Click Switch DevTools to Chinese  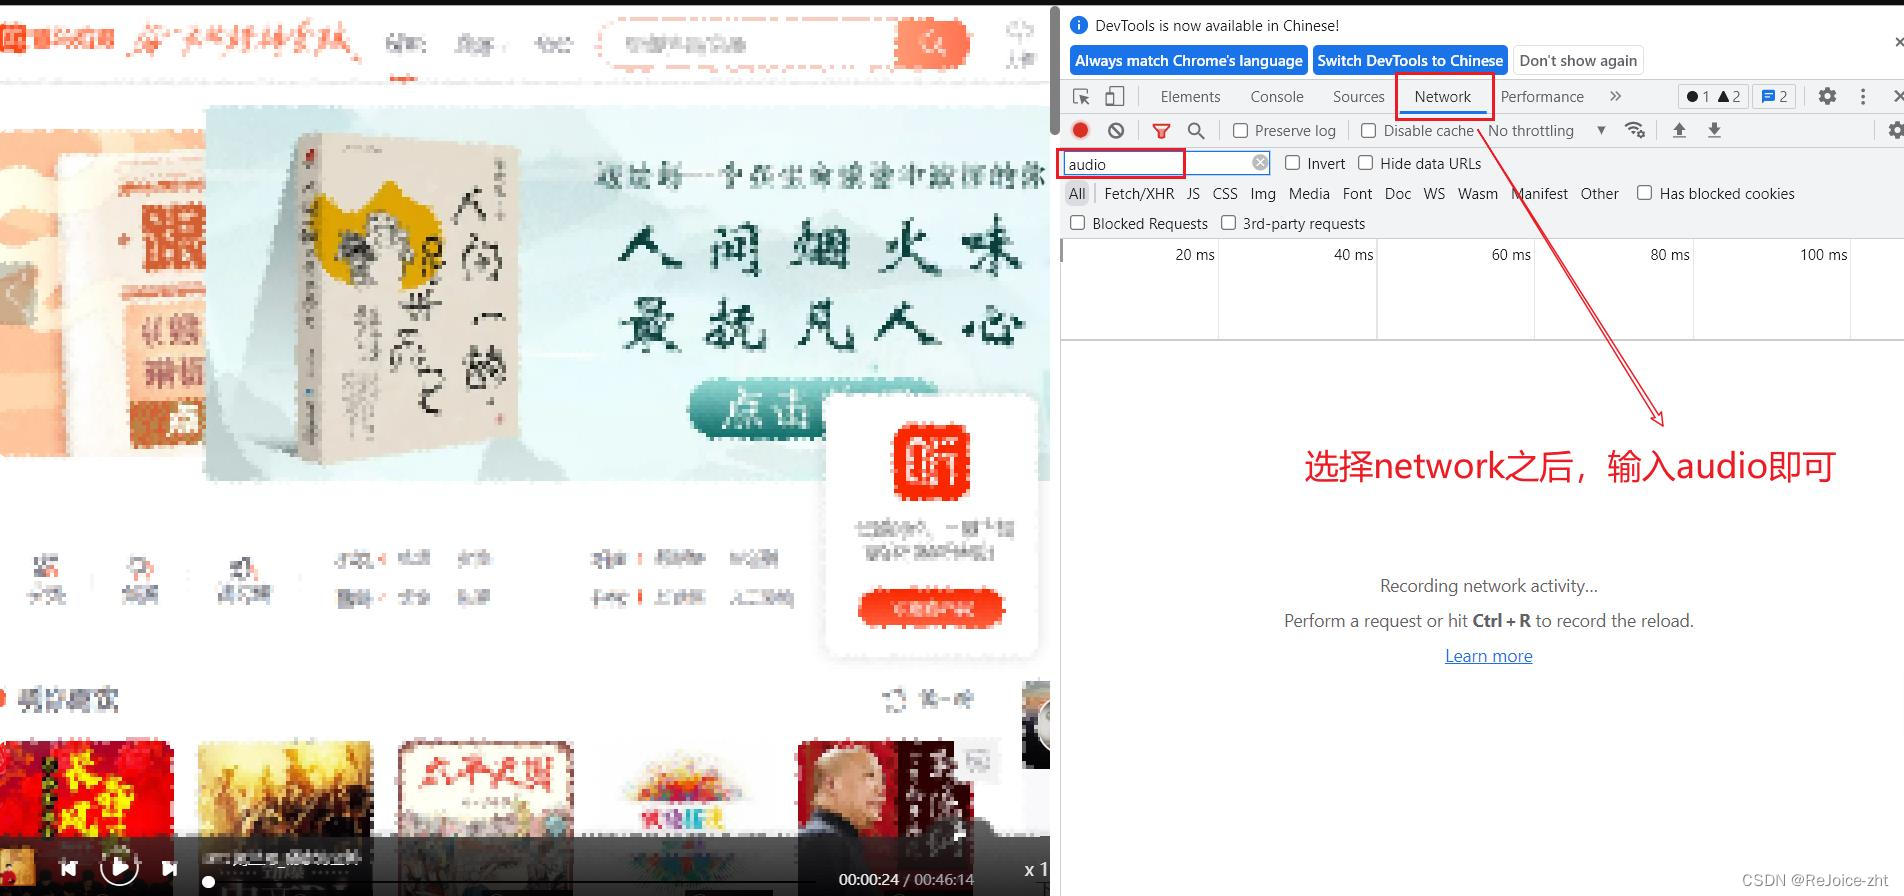point(1410,60)
